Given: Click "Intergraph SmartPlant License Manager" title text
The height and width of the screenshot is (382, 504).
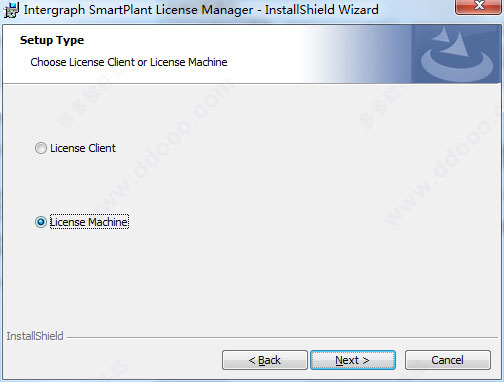Looking at the screenshot, I should [138, 10].
